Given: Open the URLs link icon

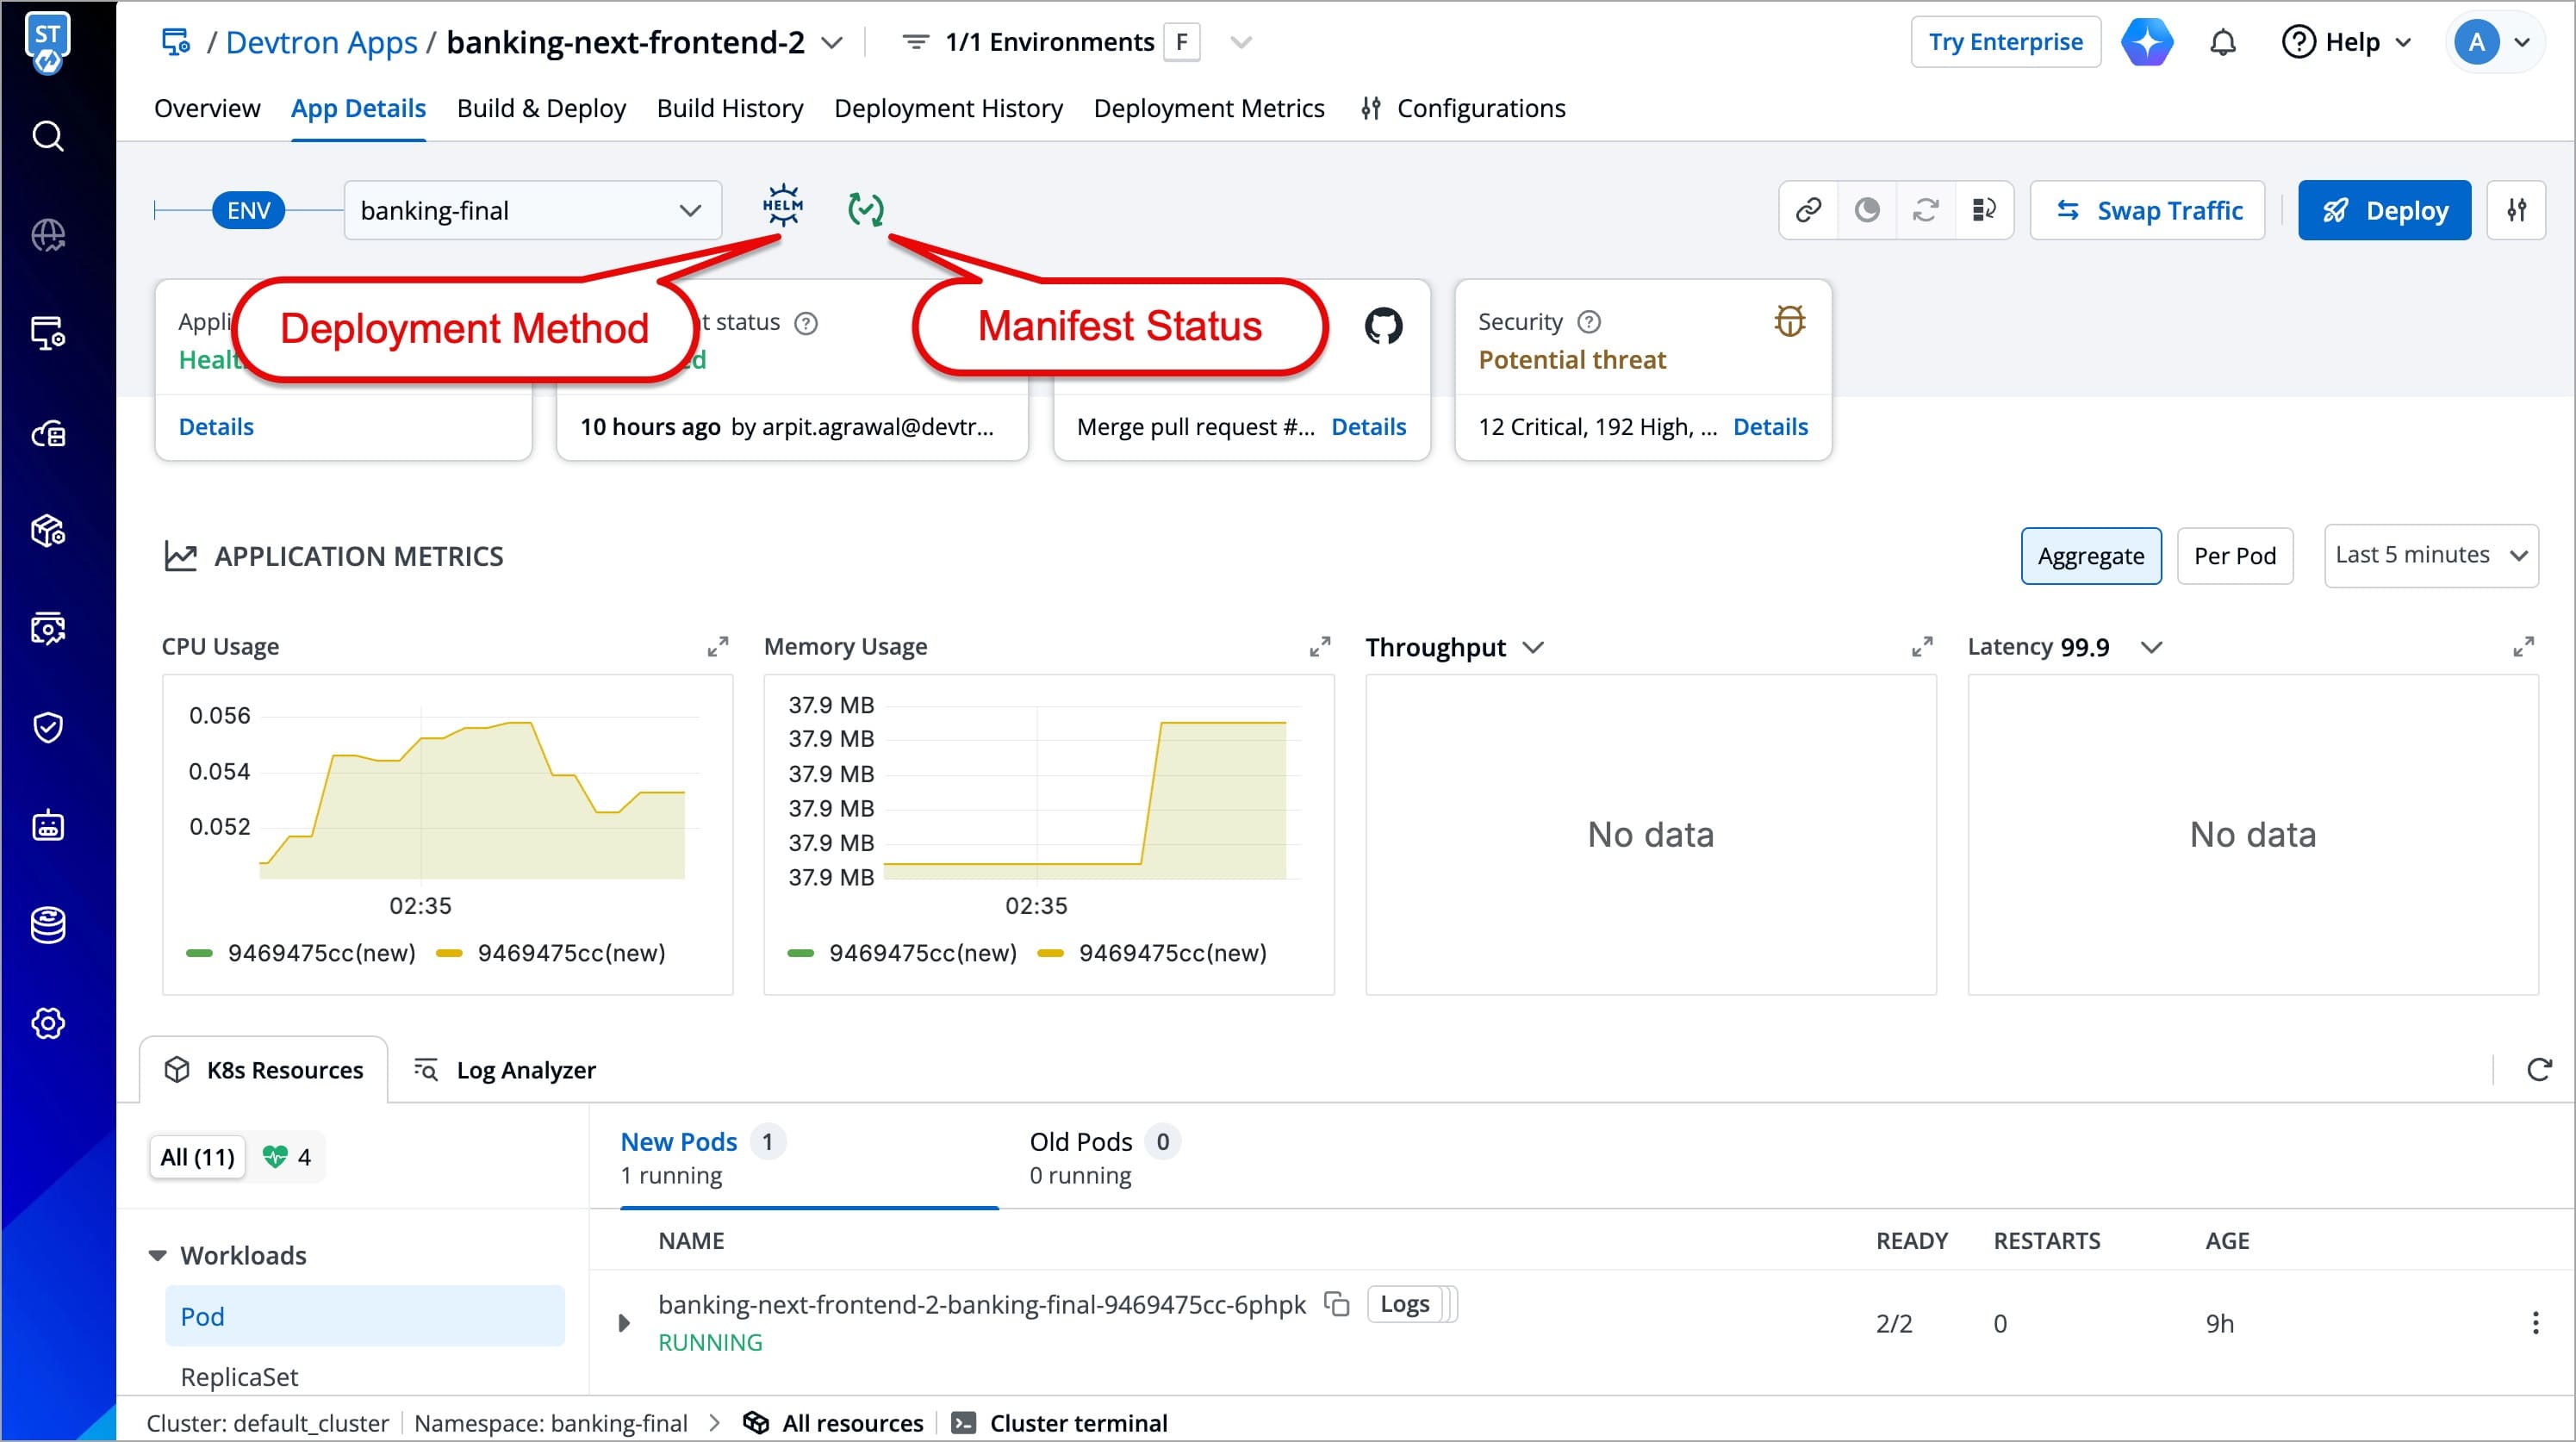Looking at the screenshot, I should pyautogui.click(x=1808, y=210).
